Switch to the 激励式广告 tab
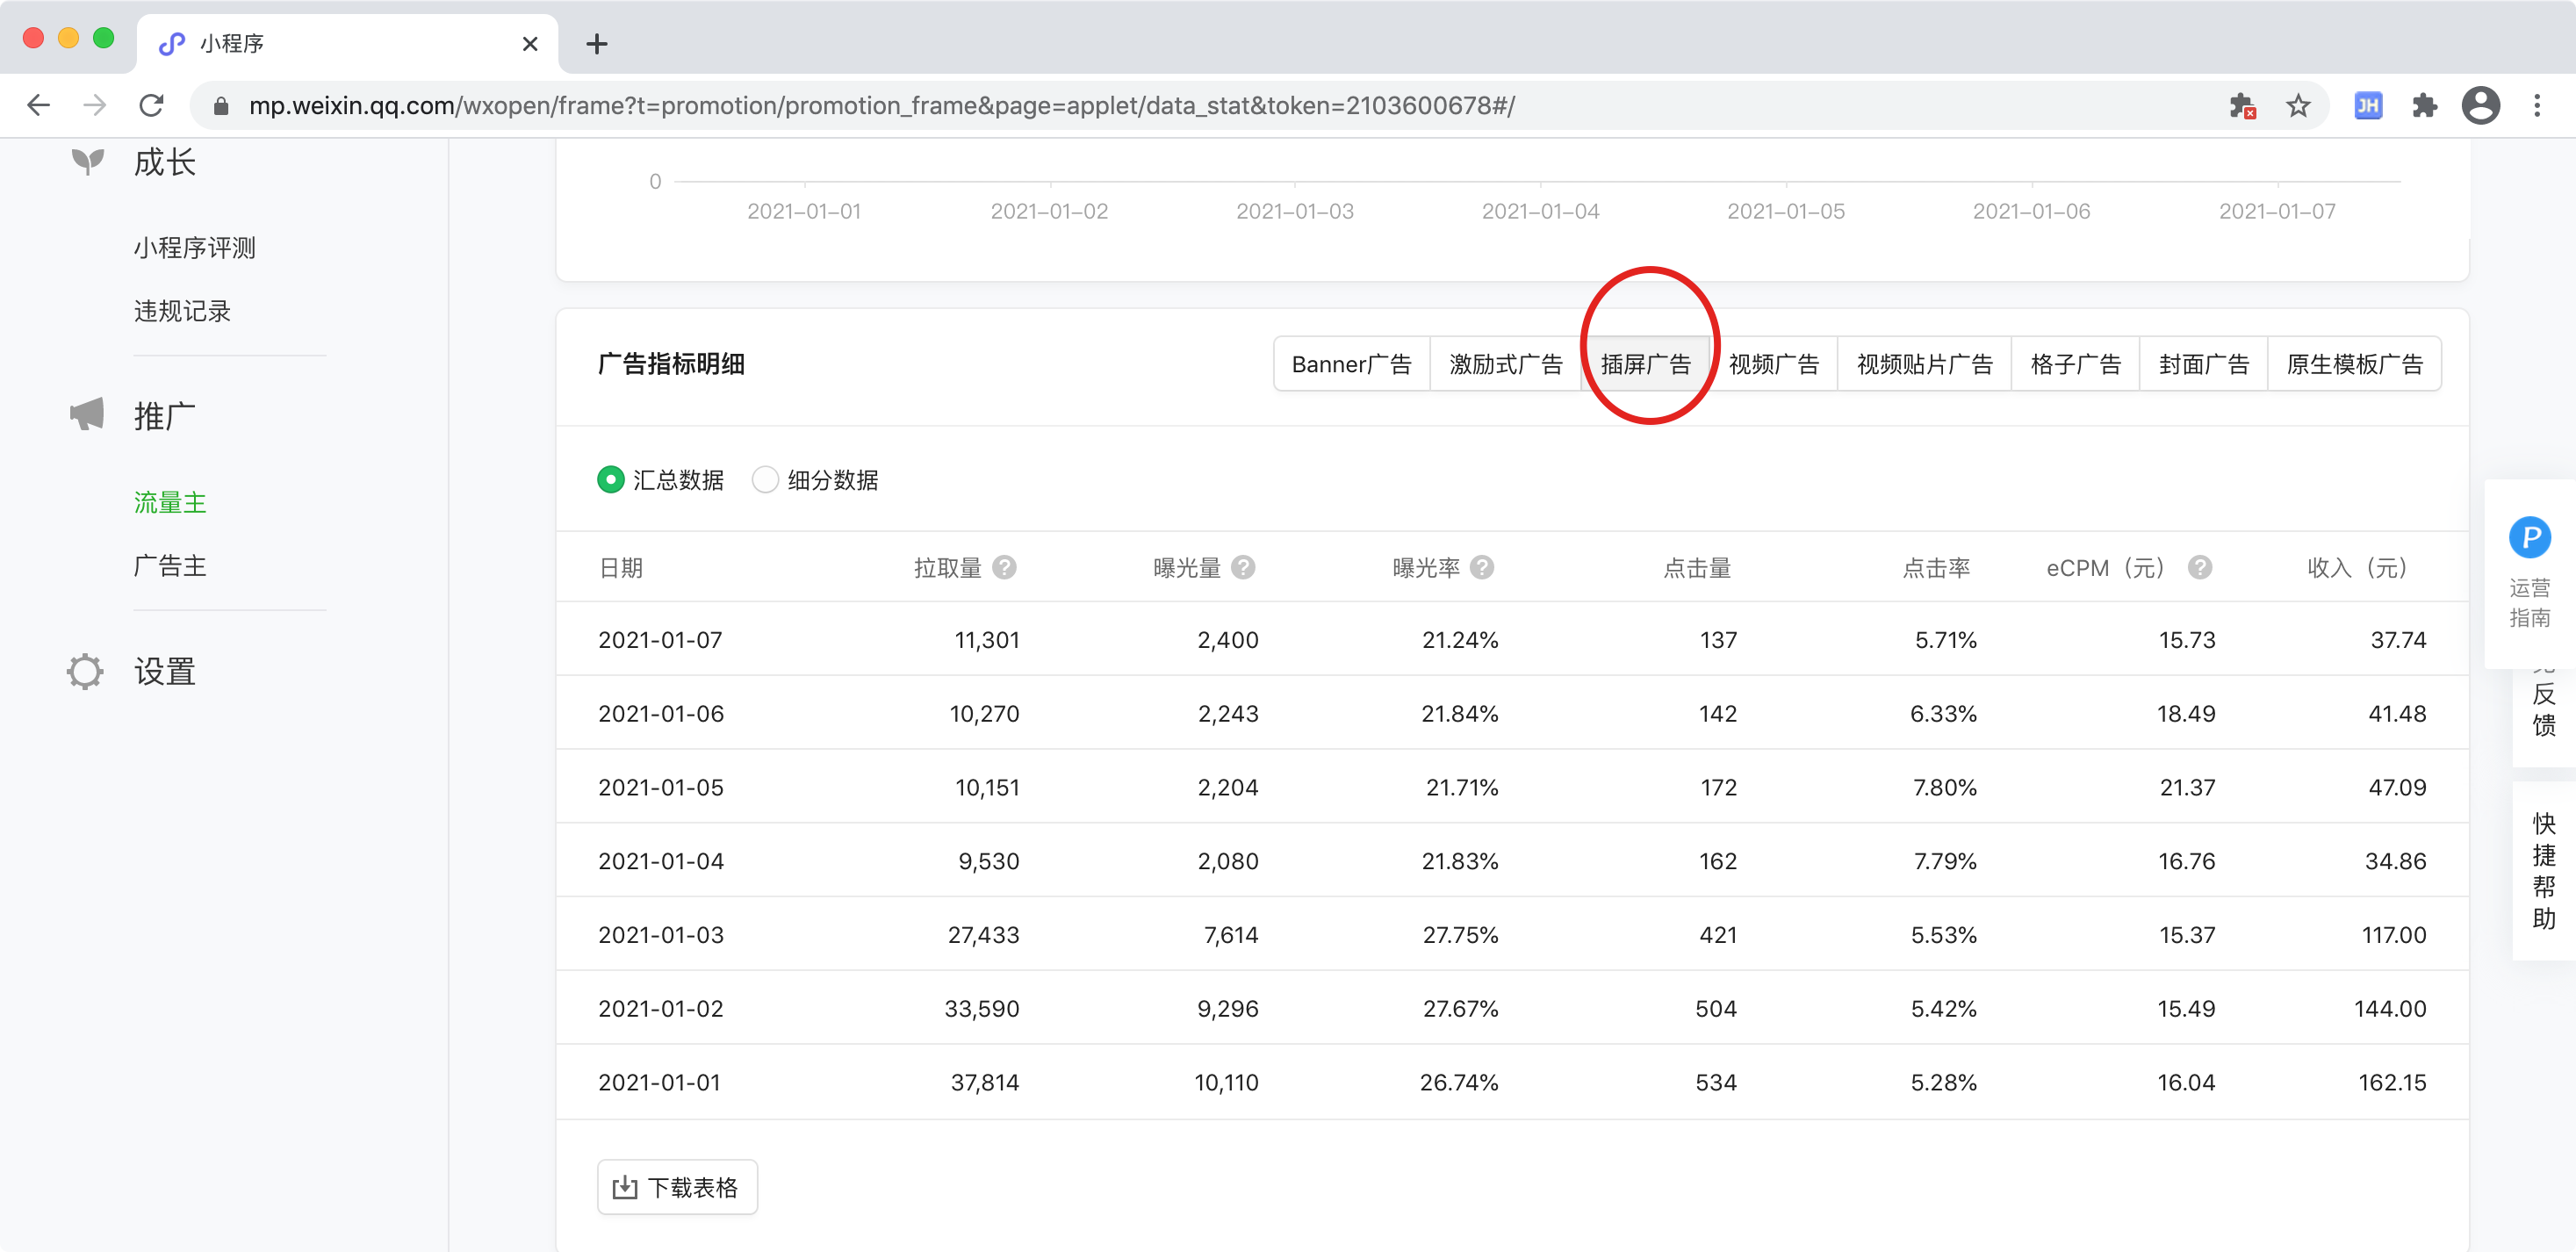 tap(1505, 364)
